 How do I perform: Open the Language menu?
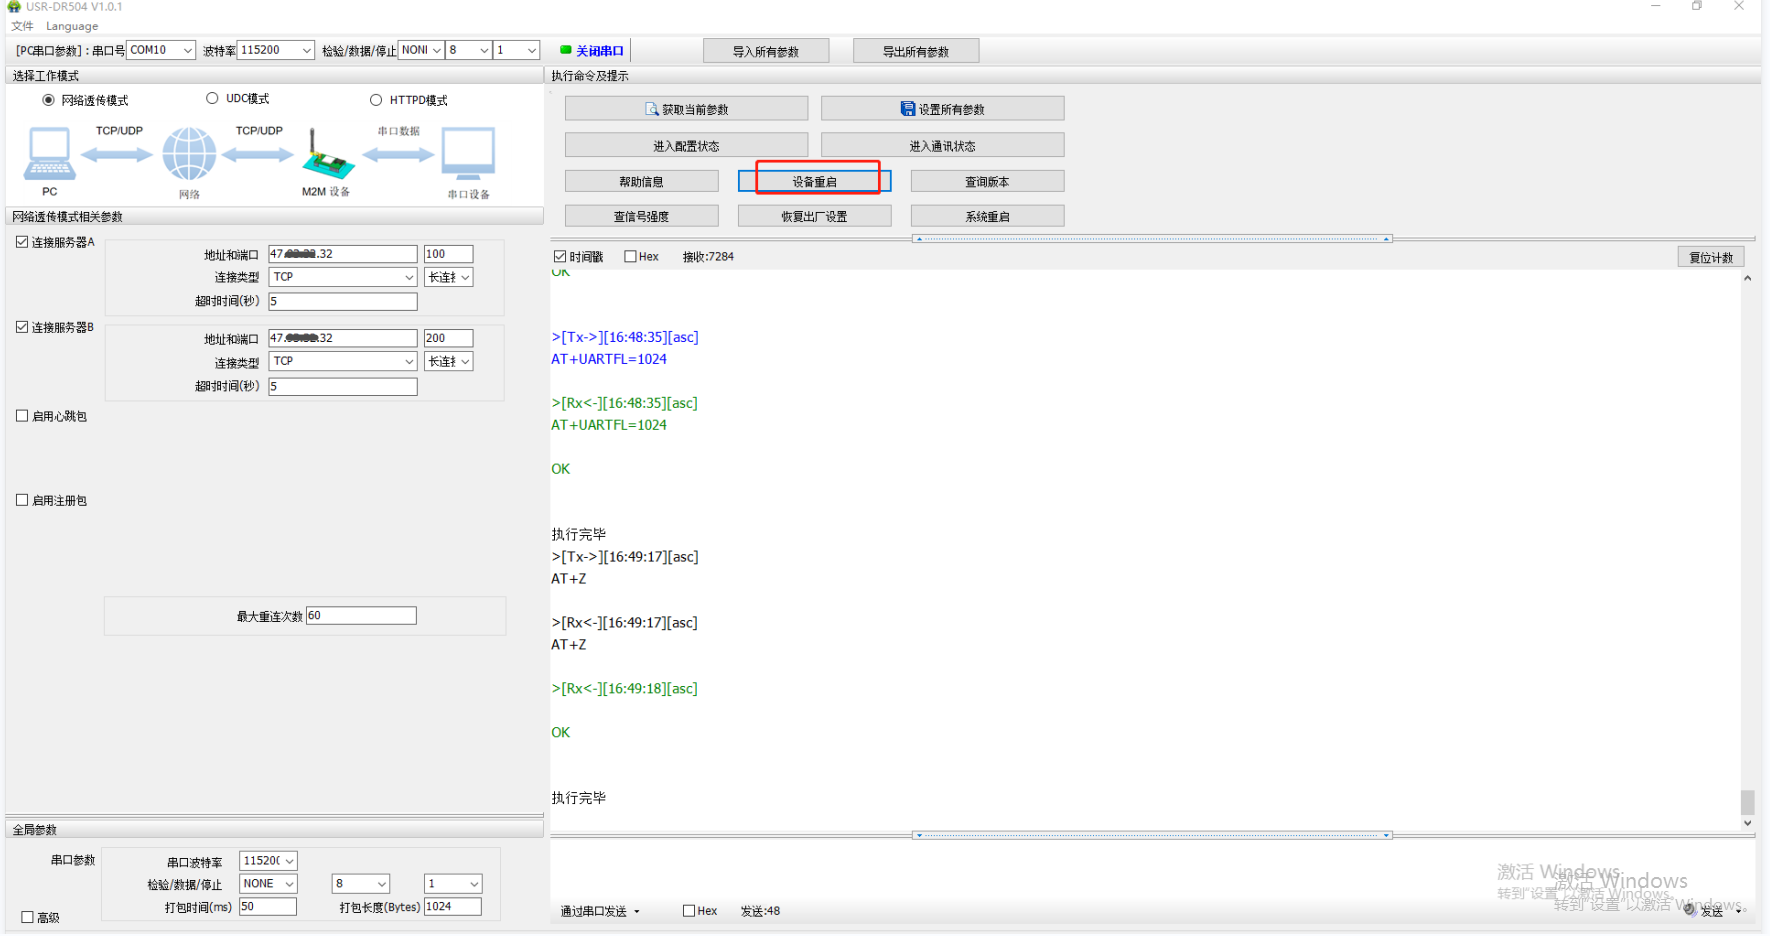[x=72, y=26]
